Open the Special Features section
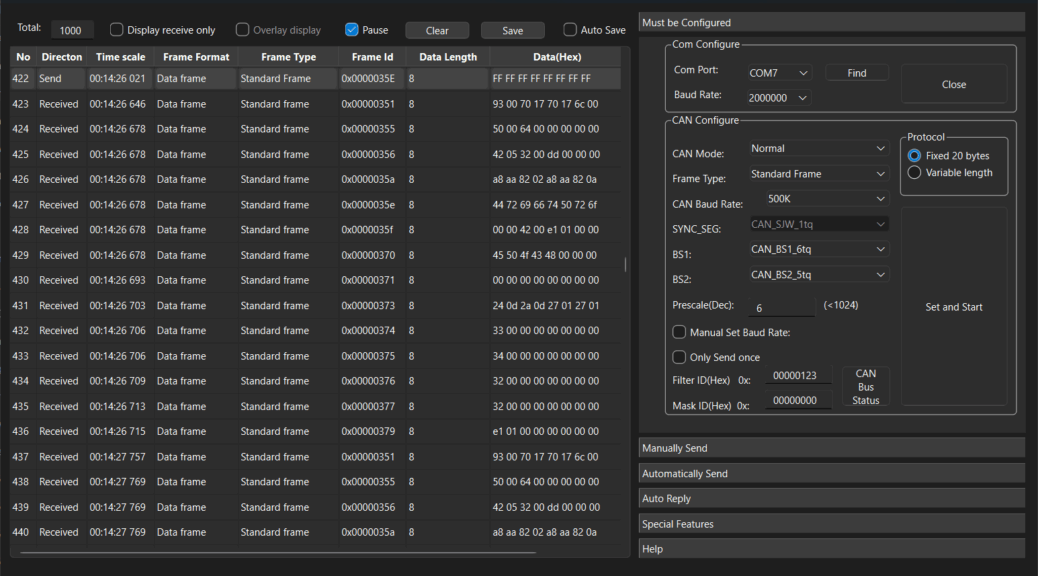This screenshot has height=576, width=1038. coord(831,524)
